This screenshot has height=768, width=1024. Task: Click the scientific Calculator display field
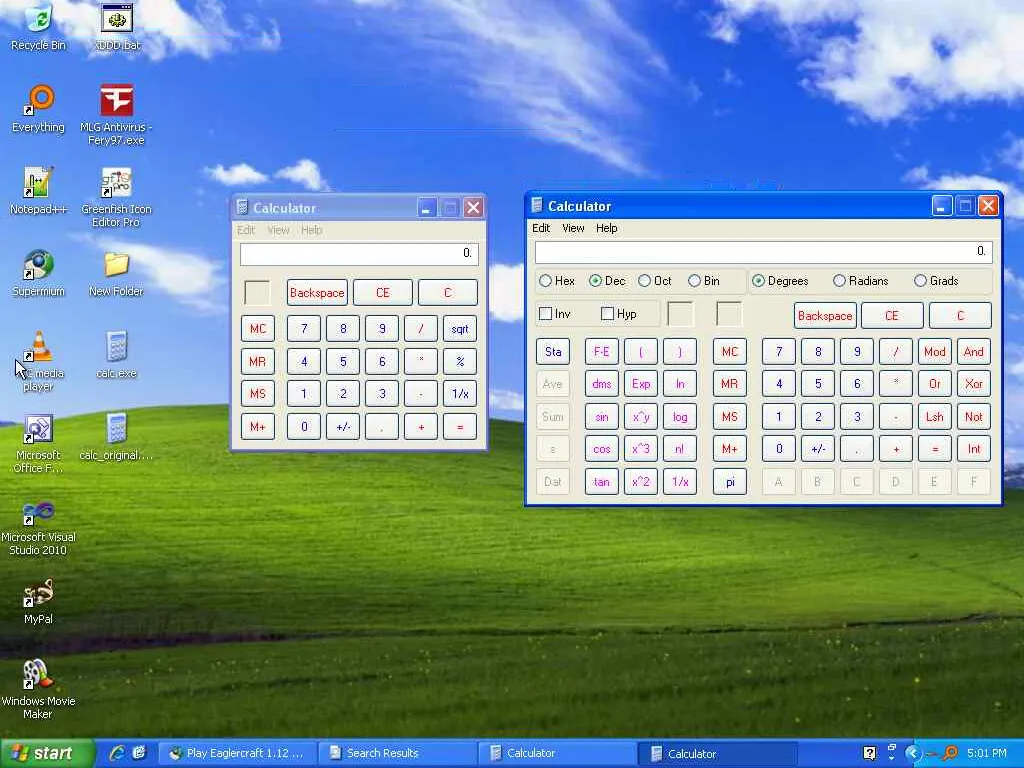pyautogui.click(x=763, y=251)
